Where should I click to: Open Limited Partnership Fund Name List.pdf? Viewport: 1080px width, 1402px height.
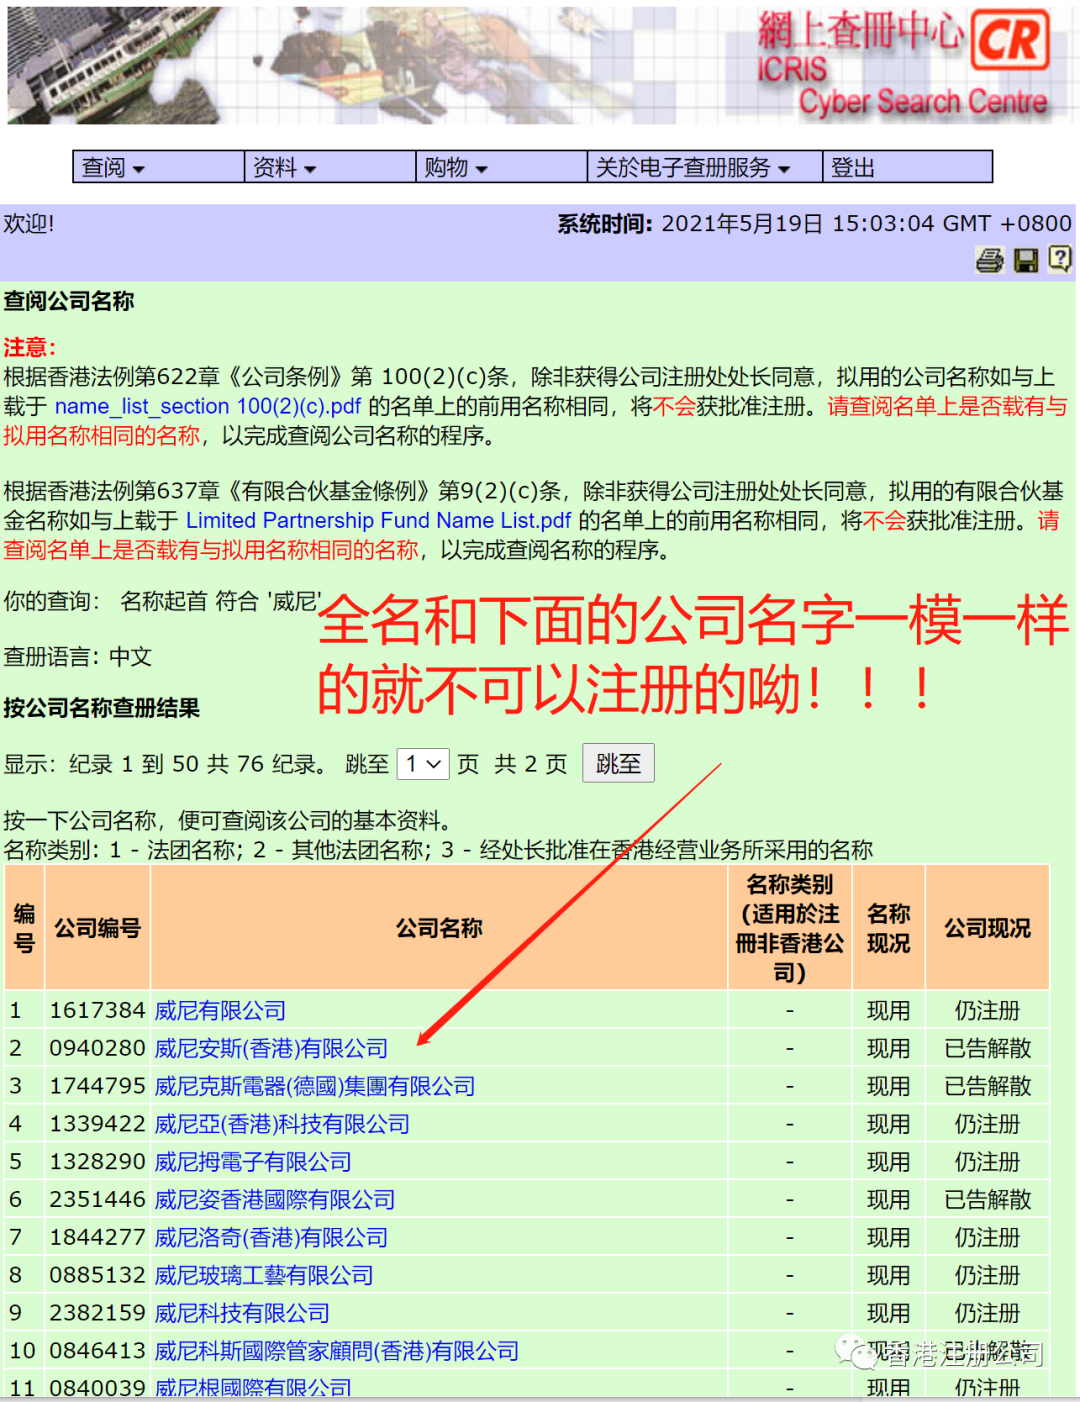[380, 520]
